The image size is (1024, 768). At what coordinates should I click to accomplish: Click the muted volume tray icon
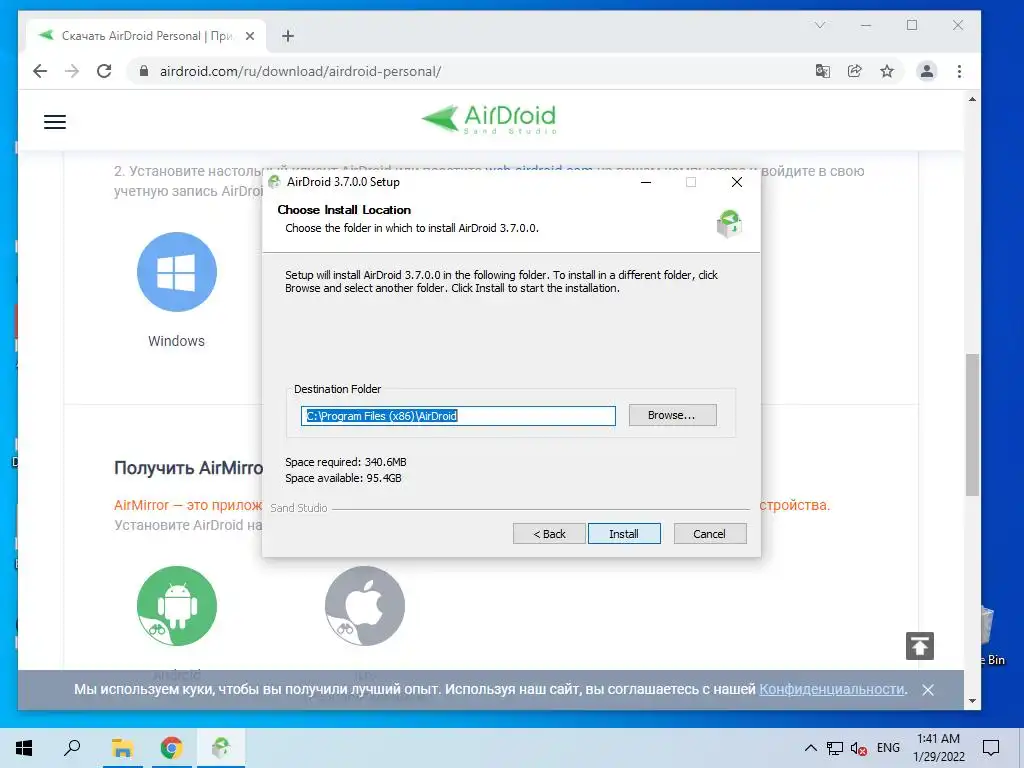859,748
